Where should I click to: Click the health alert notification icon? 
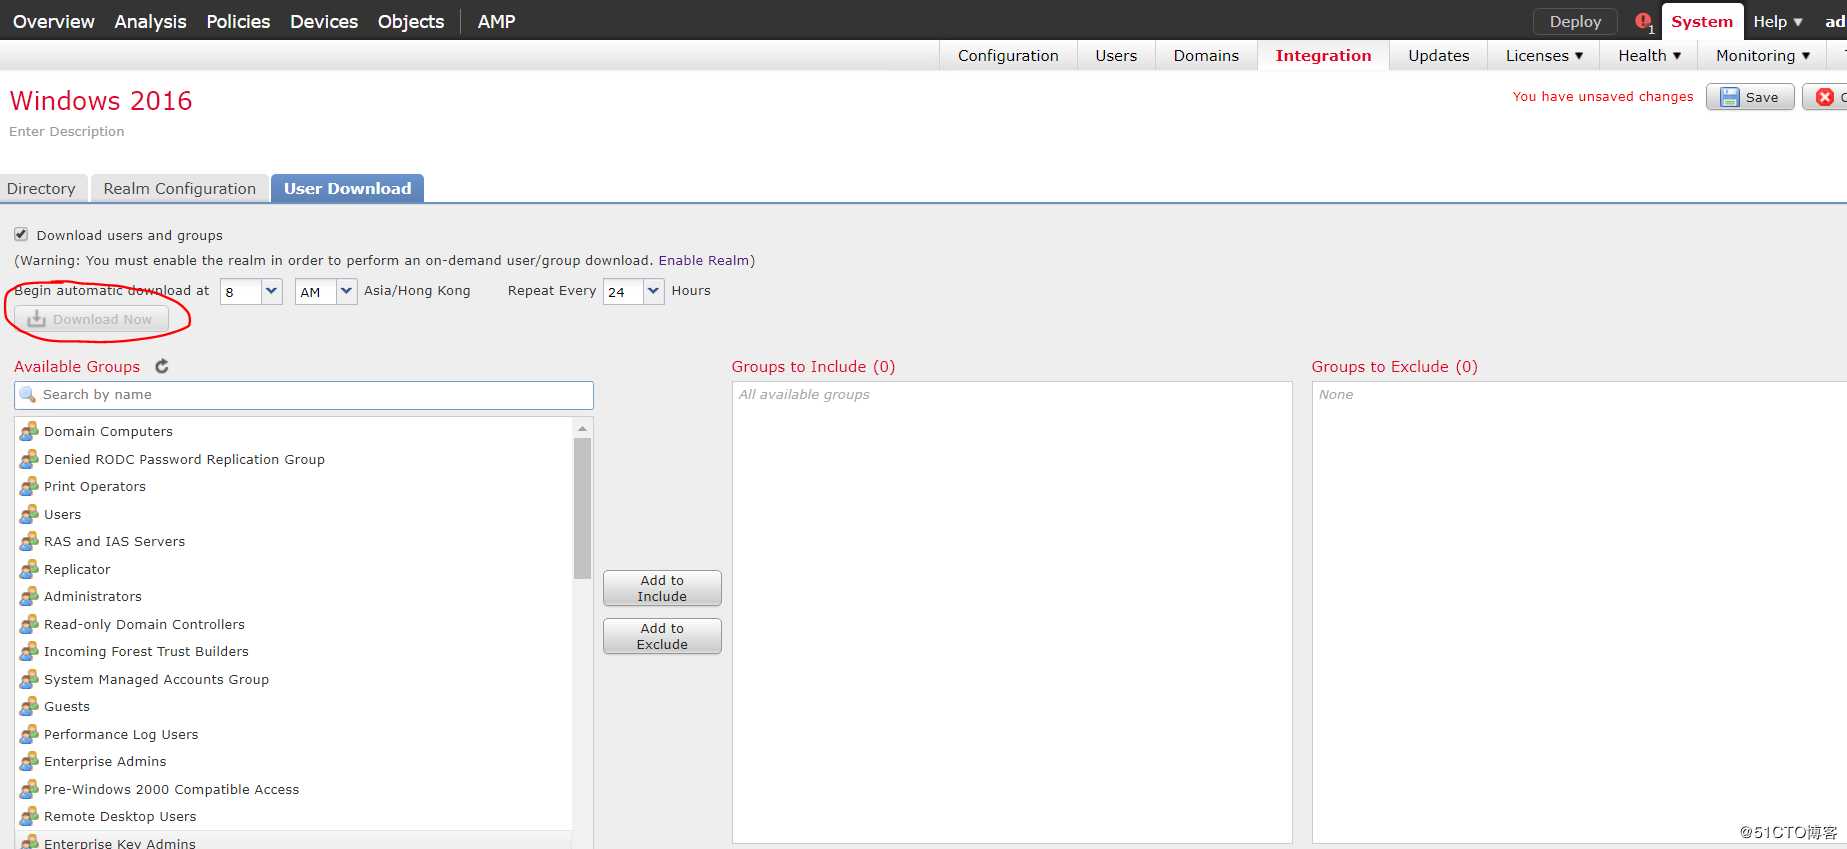pos(1642,21)
